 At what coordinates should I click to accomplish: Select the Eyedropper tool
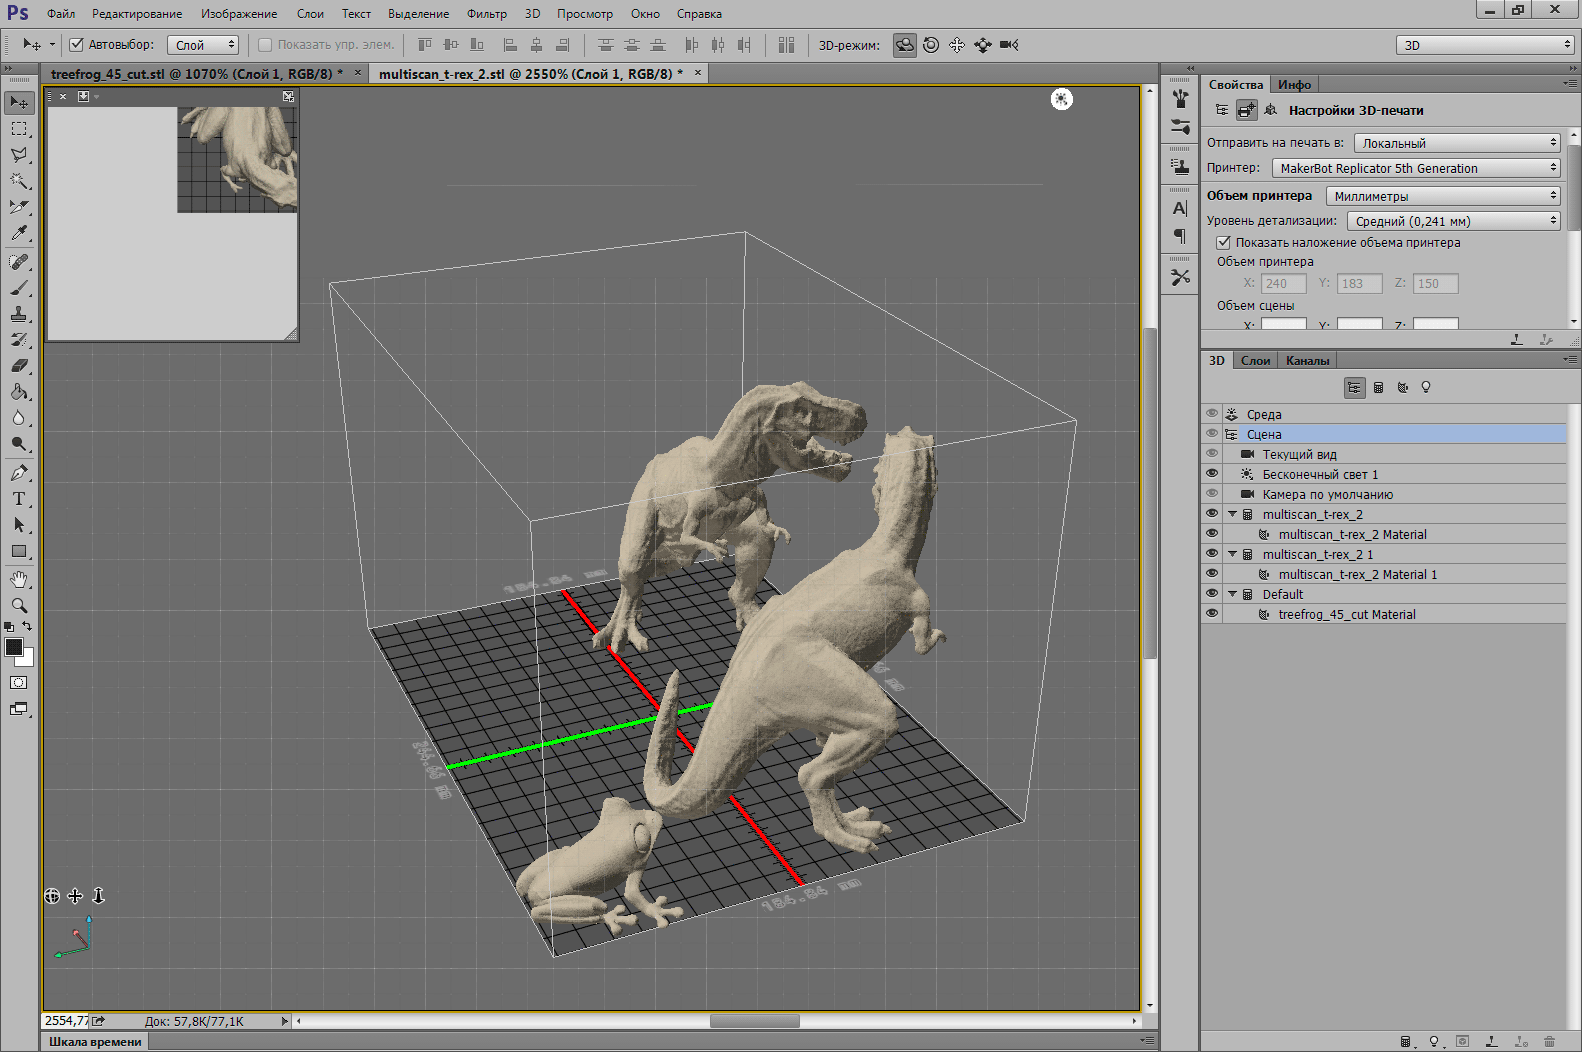(19, 233)
